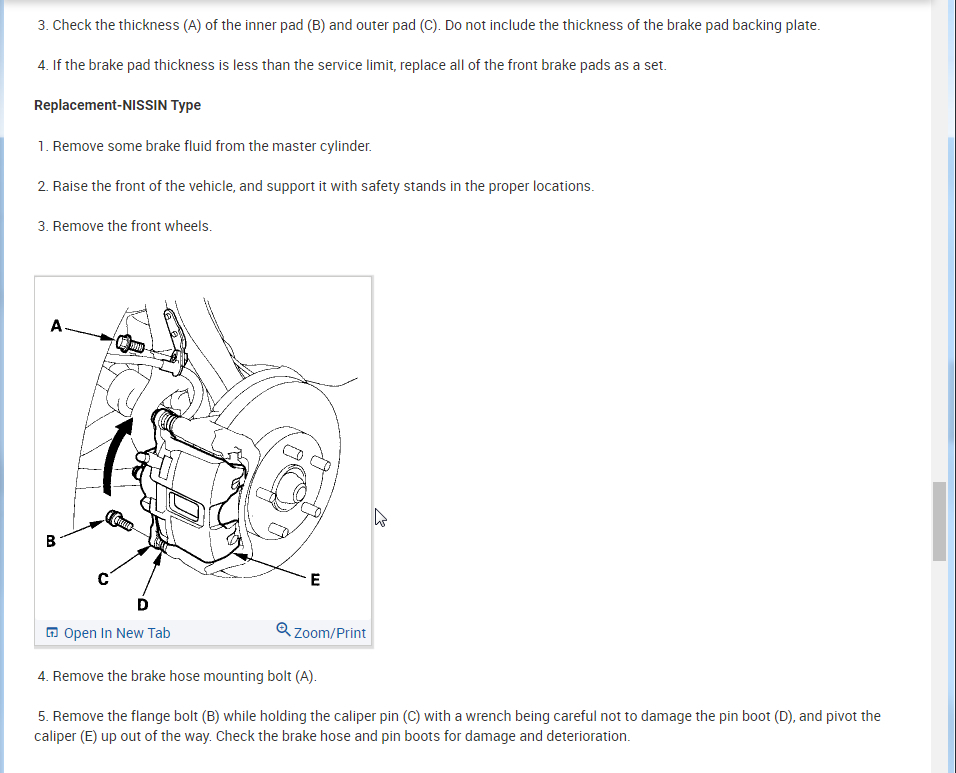
Task: Click label C in the caliper diagram
Action: coord(103,579)
